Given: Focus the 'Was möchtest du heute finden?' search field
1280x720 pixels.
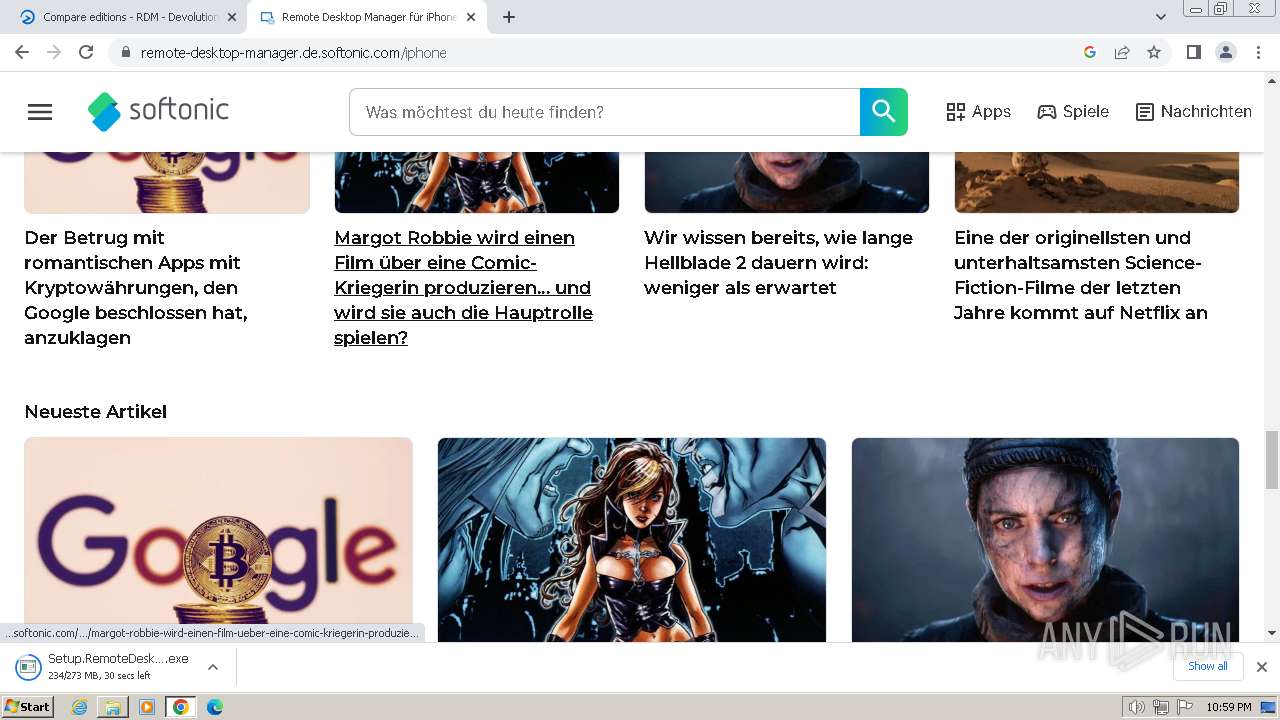Looking at the screenshot, I should pos(604,112).
